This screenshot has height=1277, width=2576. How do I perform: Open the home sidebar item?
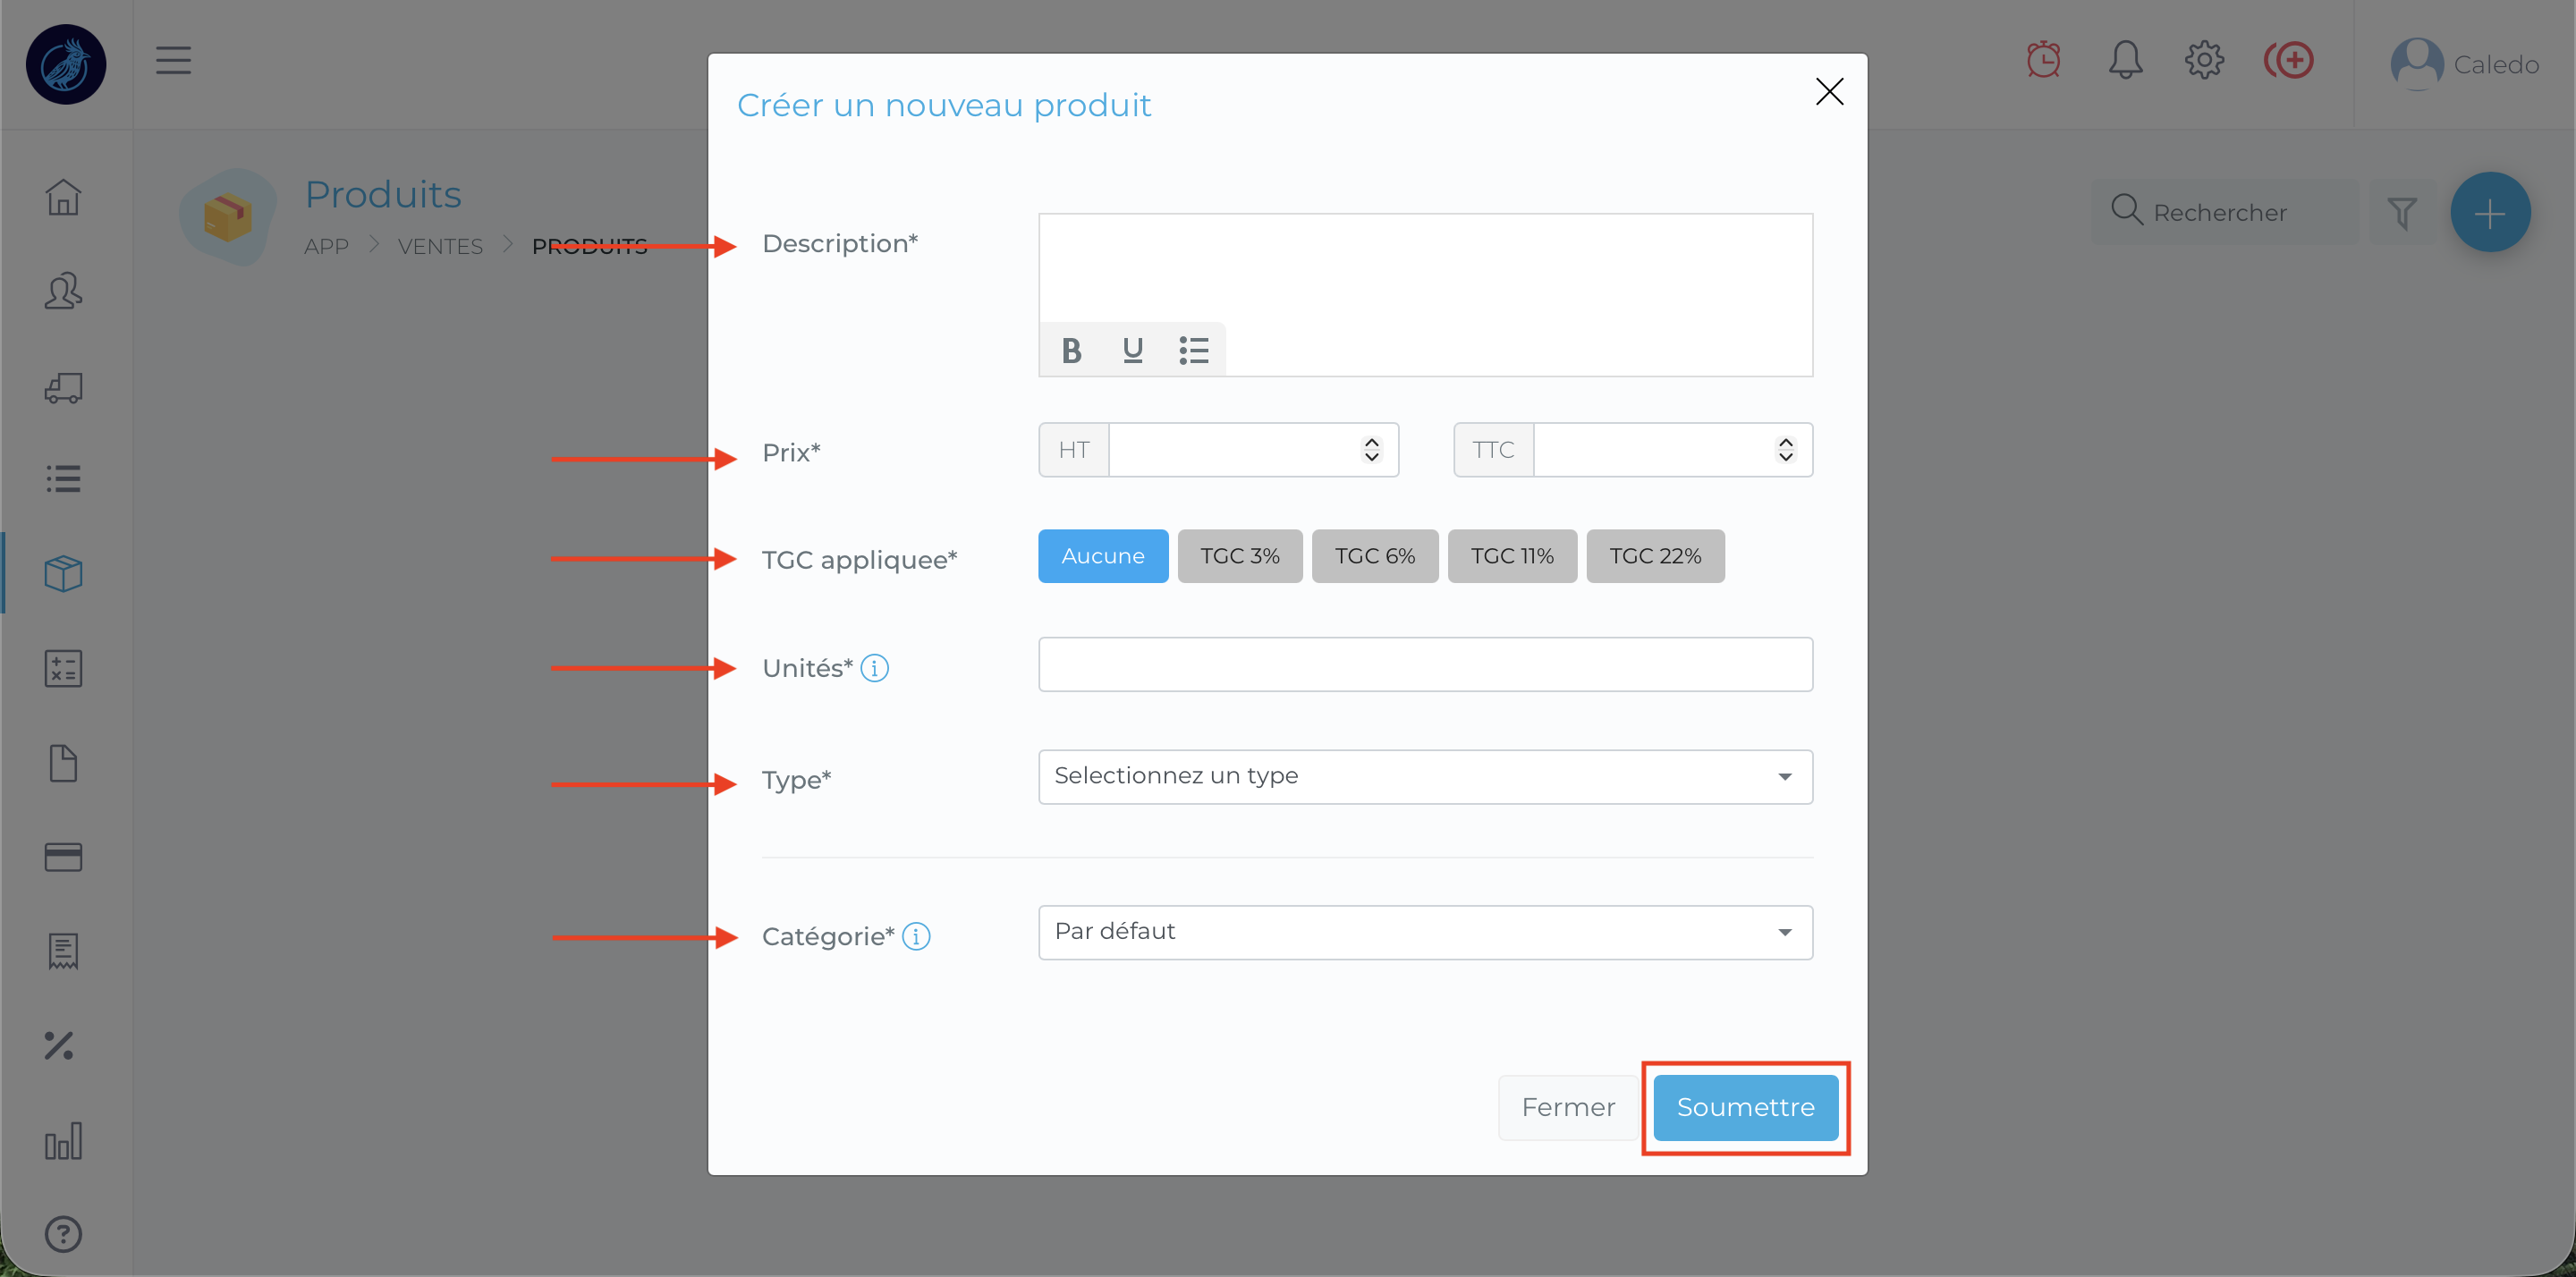click(63, 197)
